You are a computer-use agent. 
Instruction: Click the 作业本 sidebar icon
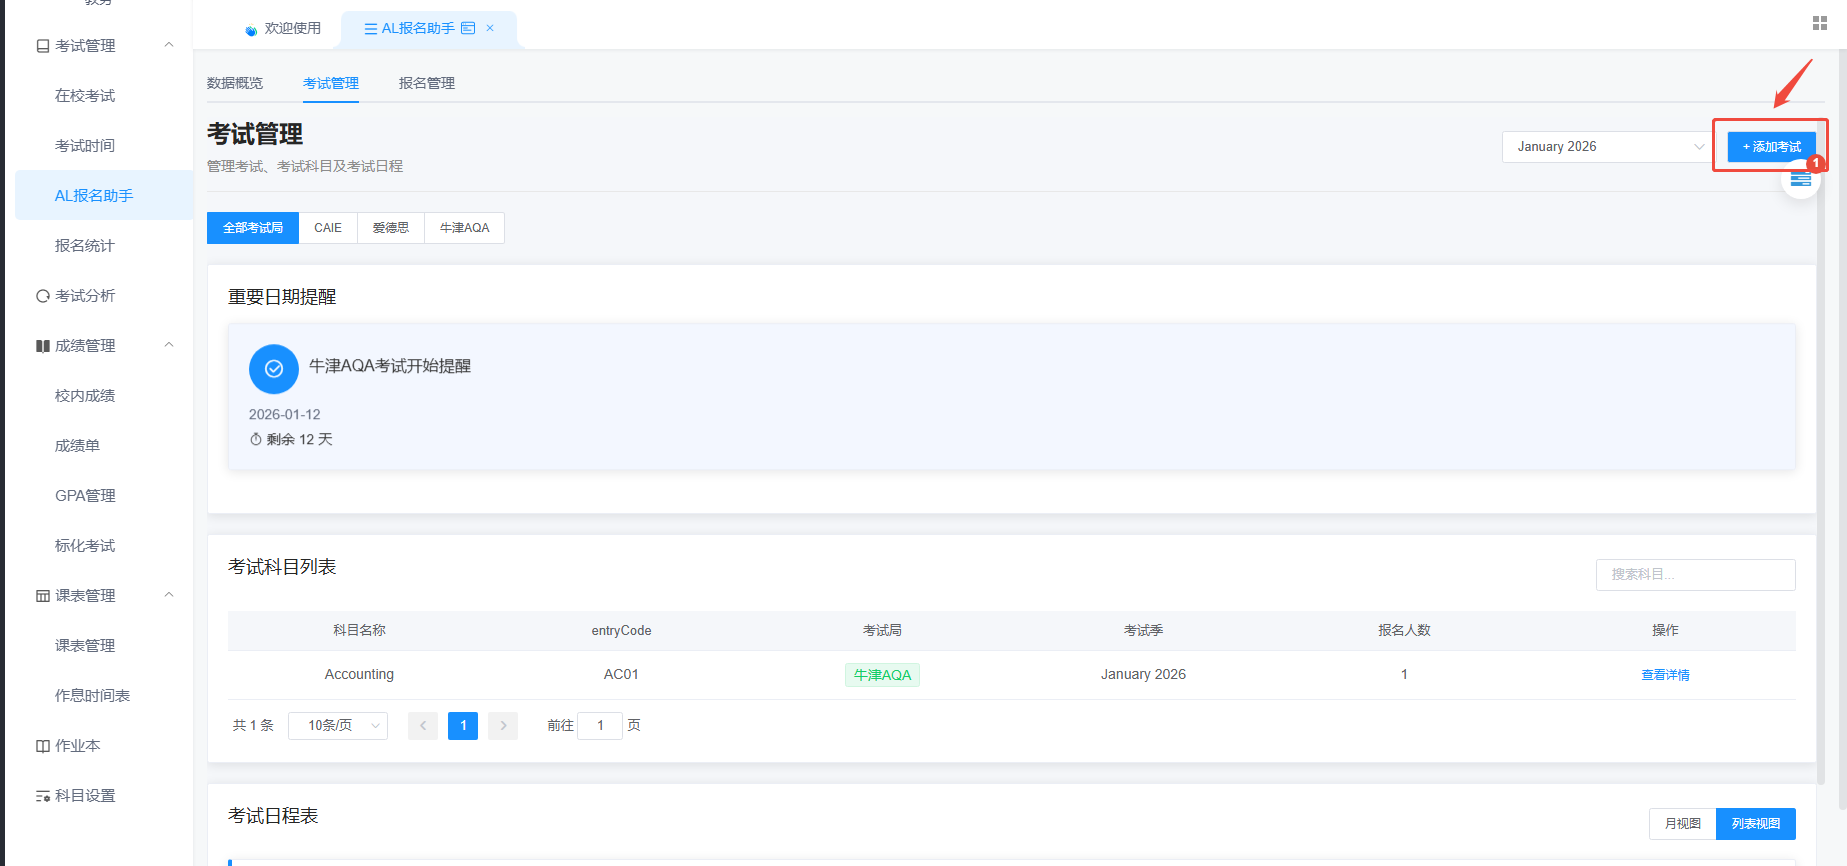click(43, 746)
